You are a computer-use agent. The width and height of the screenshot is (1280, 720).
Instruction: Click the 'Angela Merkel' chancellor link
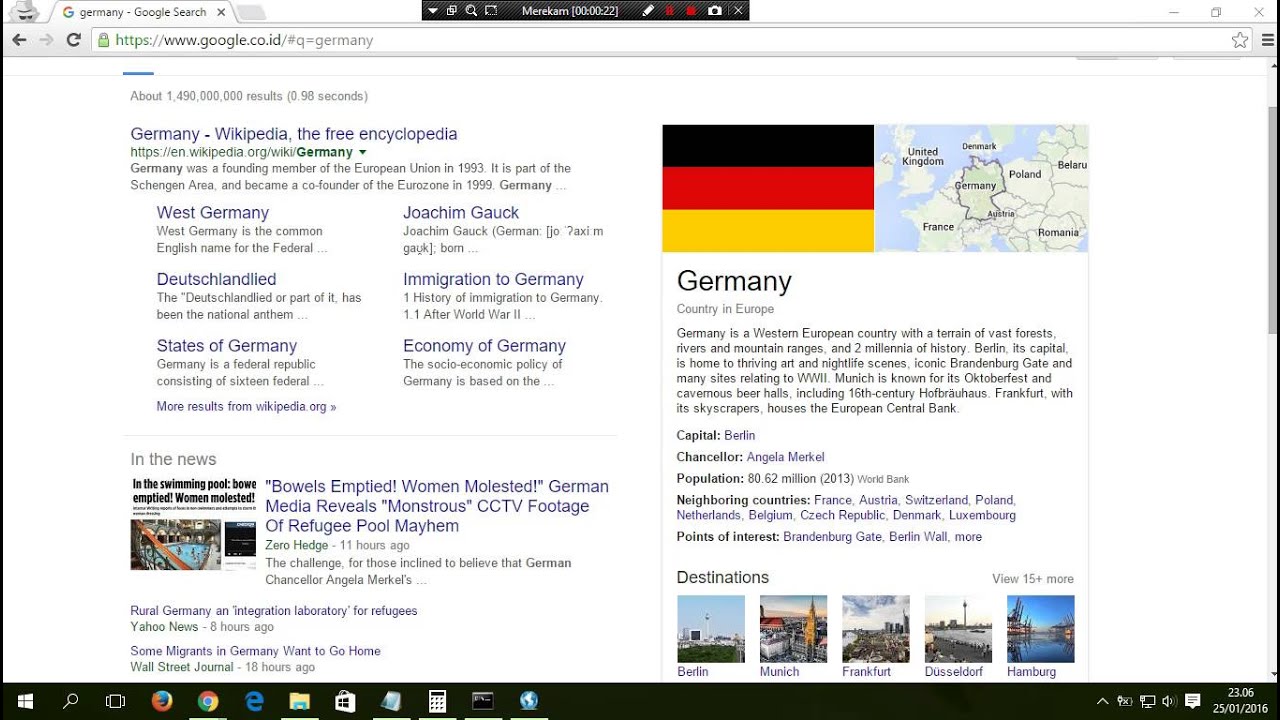(x=785, y=457)
